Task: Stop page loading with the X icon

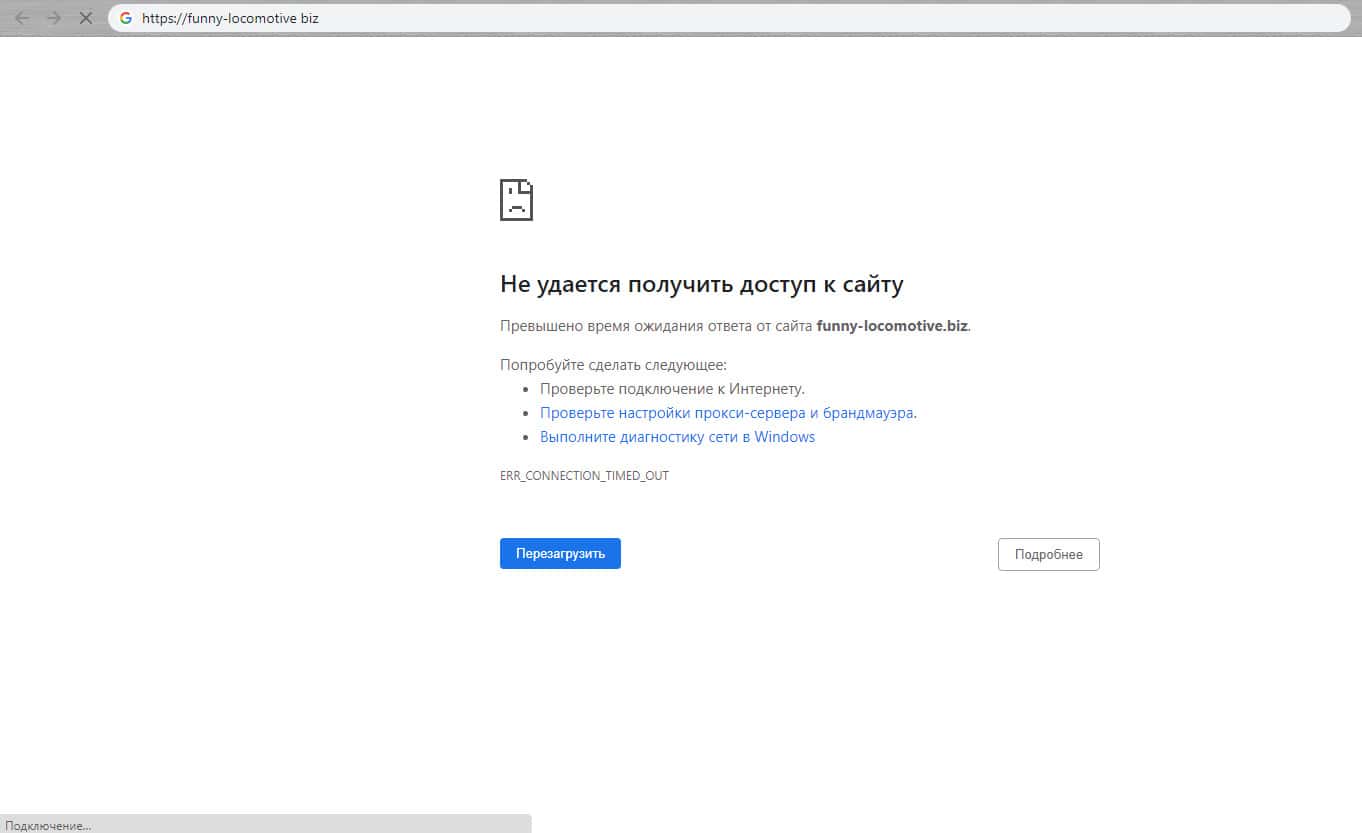Action: 86,18
